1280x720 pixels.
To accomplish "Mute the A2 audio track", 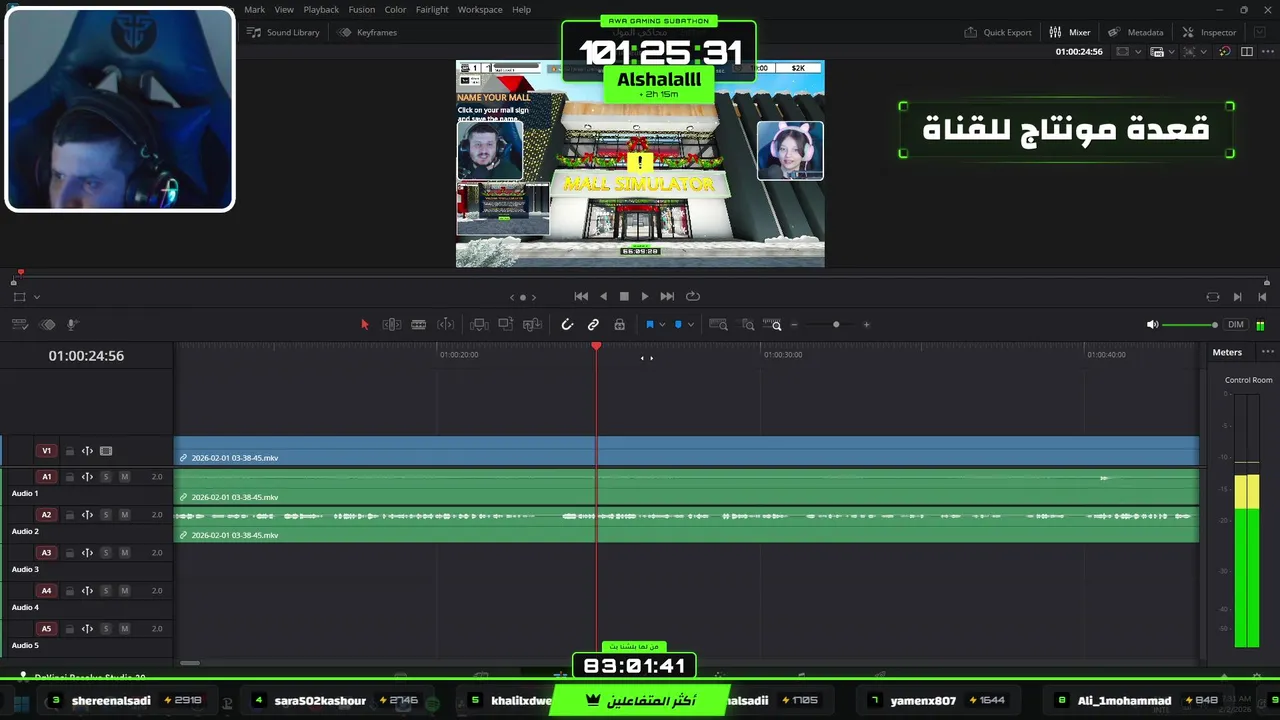I will tap(124, 515).
